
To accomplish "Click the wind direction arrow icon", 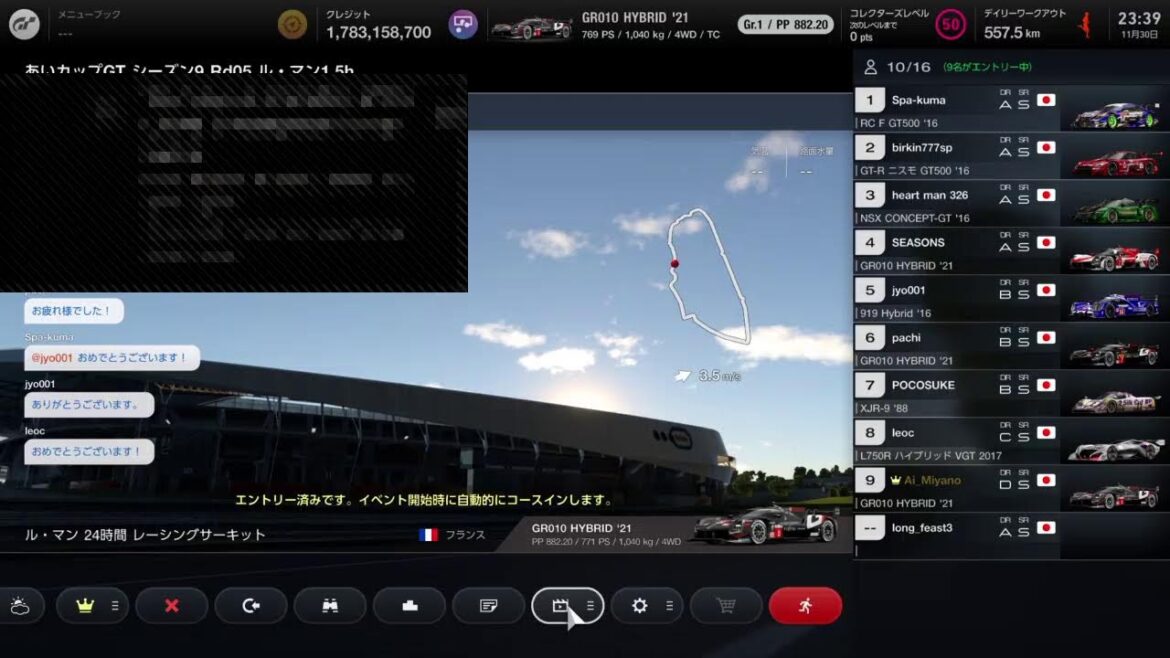I will click(x=683, y=375).
